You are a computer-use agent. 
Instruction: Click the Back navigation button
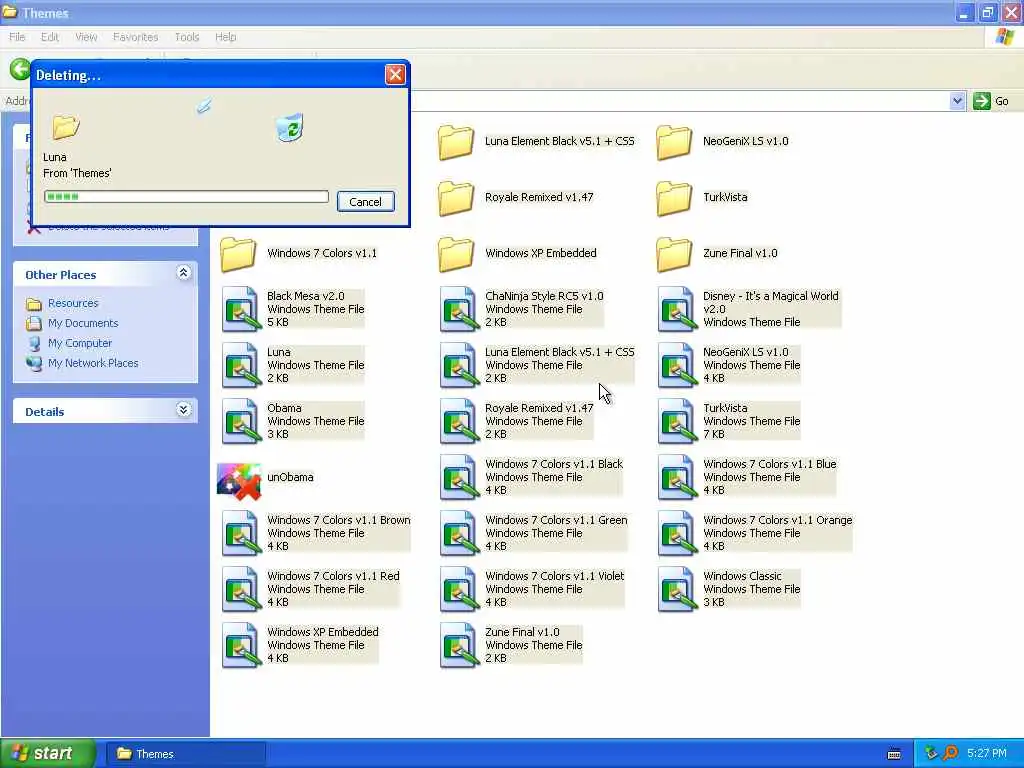coord(20,69)
